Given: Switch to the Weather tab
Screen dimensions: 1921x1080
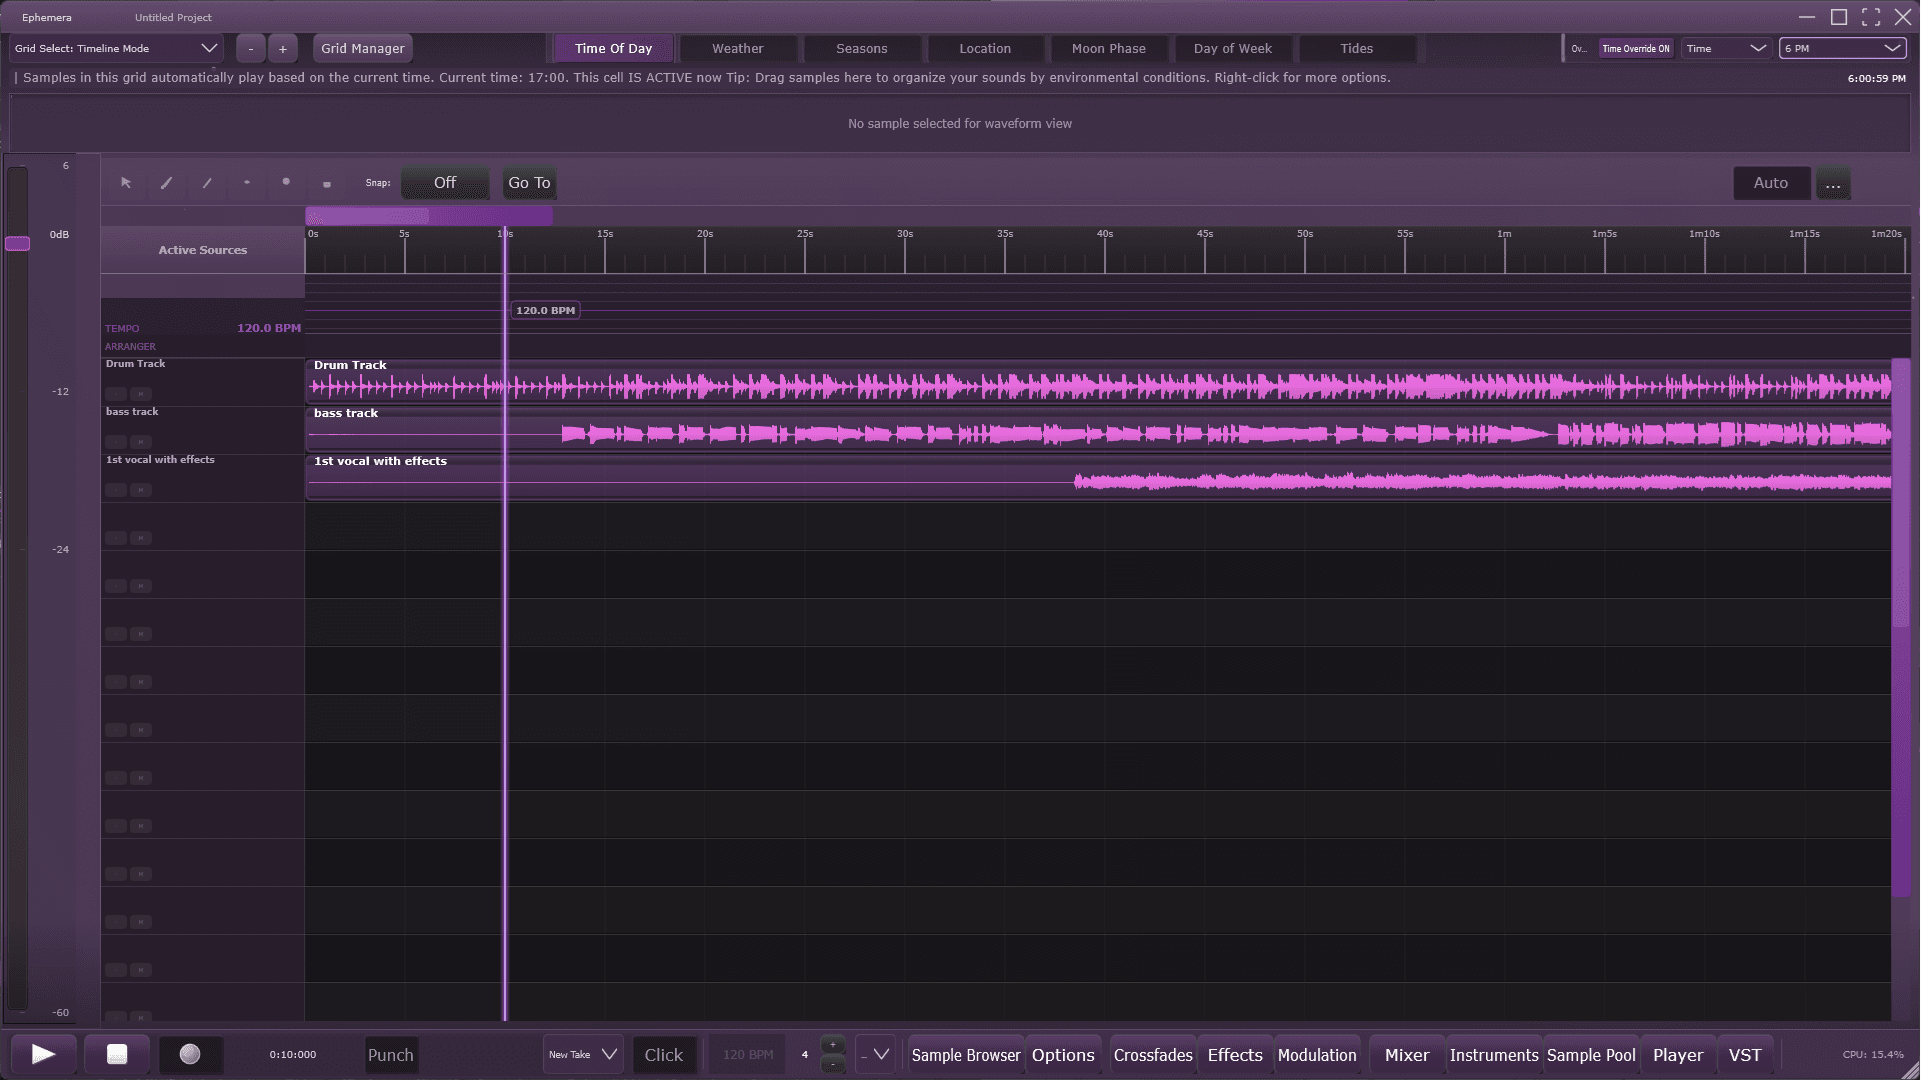Looking at the screenshot, I should tap(737, 48).
